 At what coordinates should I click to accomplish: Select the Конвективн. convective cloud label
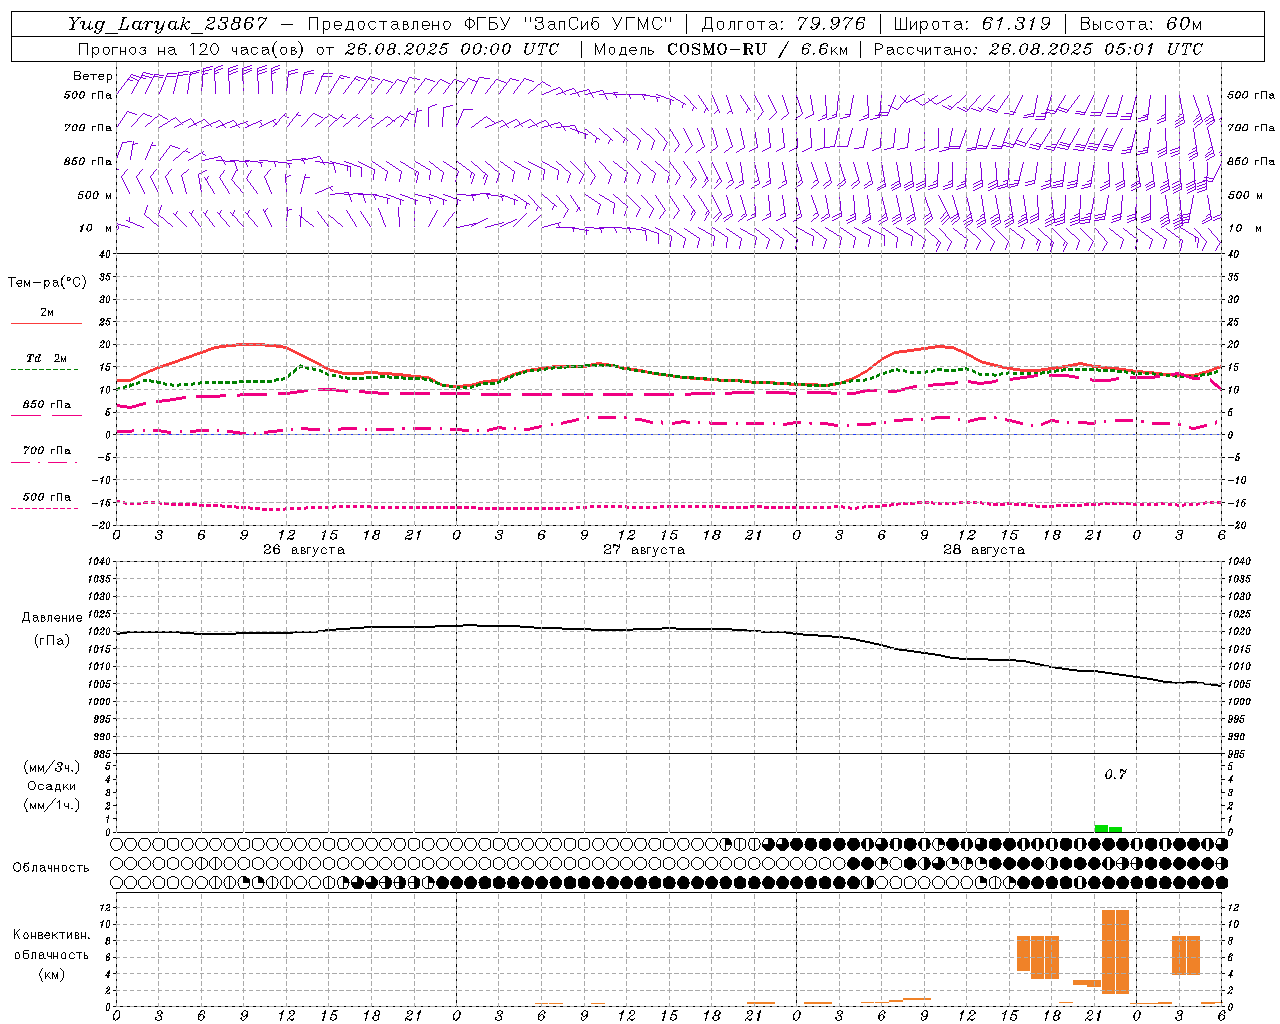tap(52, 935)
